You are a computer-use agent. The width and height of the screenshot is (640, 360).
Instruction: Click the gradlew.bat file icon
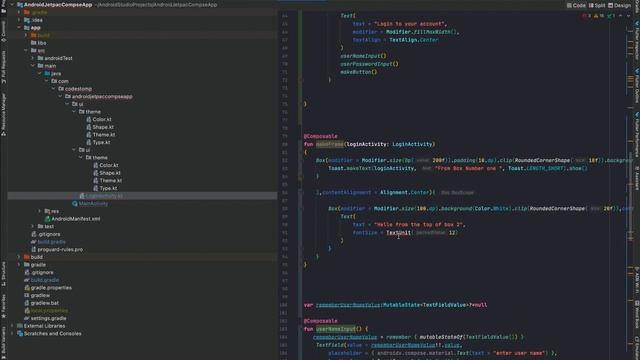click(x=27, y=303)
